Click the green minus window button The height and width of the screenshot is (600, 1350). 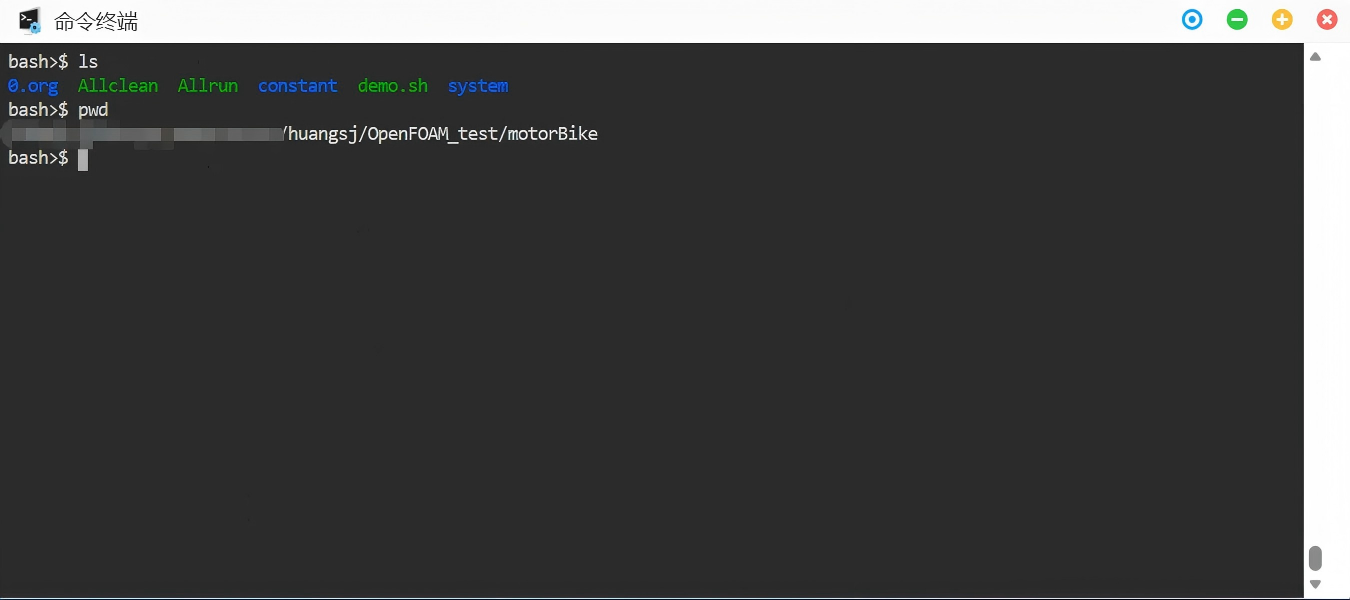coord(1237,19)
